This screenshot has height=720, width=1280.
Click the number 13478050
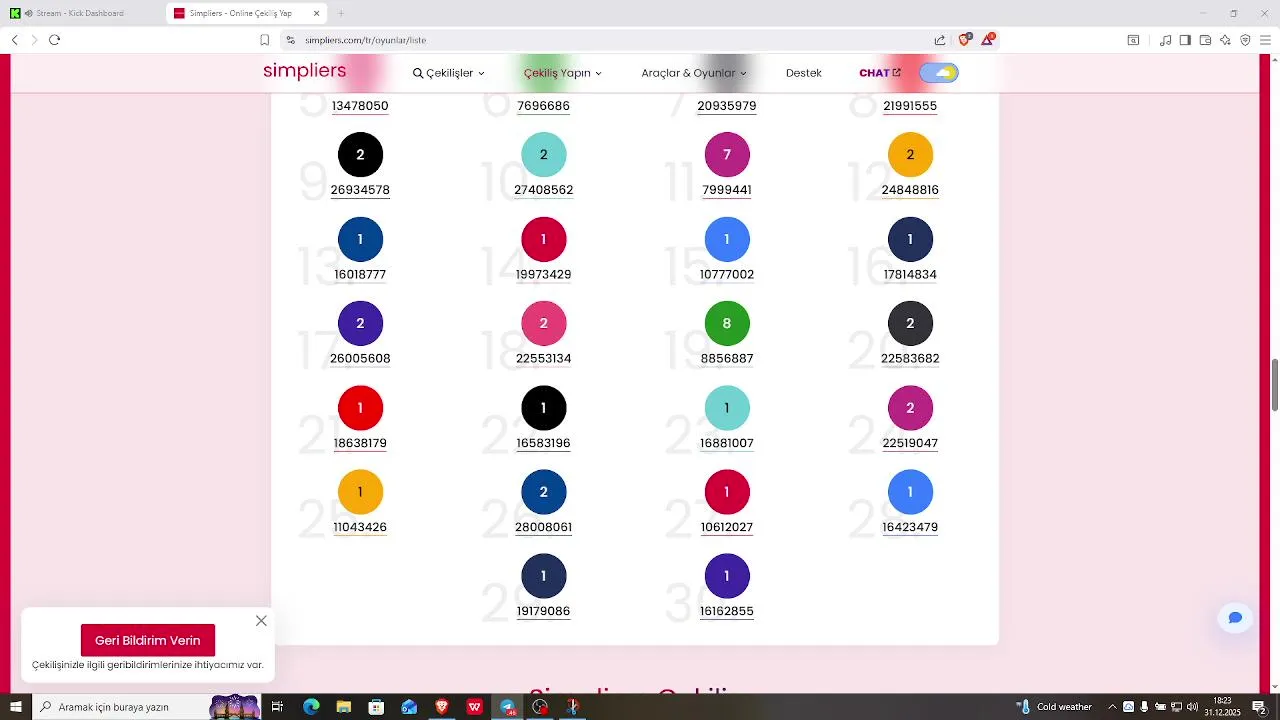pyautogui.click(x=360, y=106)
